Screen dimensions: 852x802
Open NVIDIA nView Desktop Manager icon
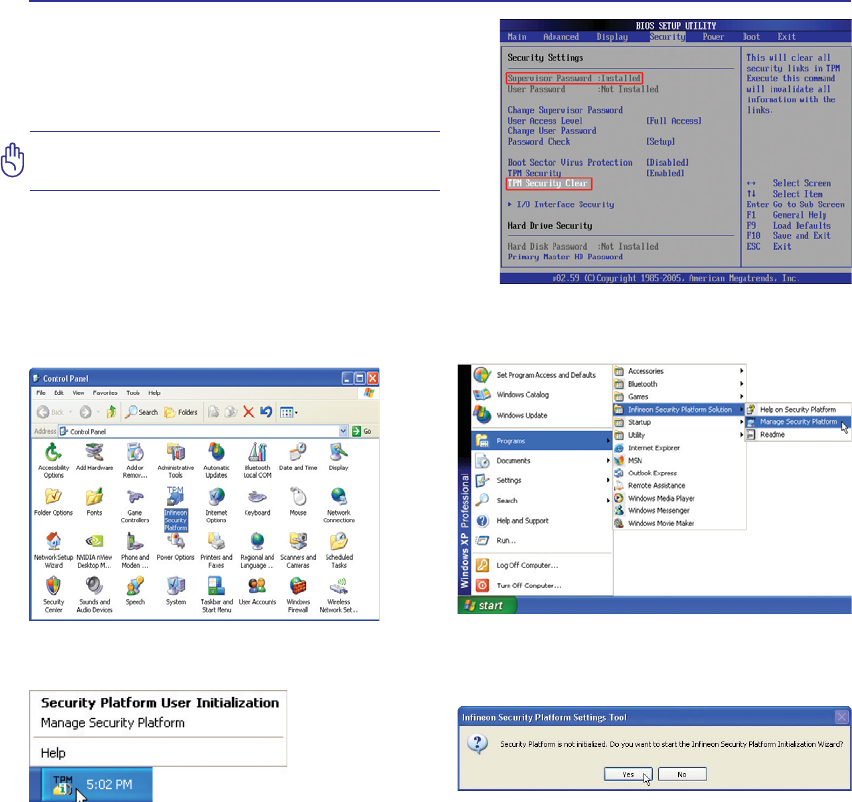(x=94, y=550)
